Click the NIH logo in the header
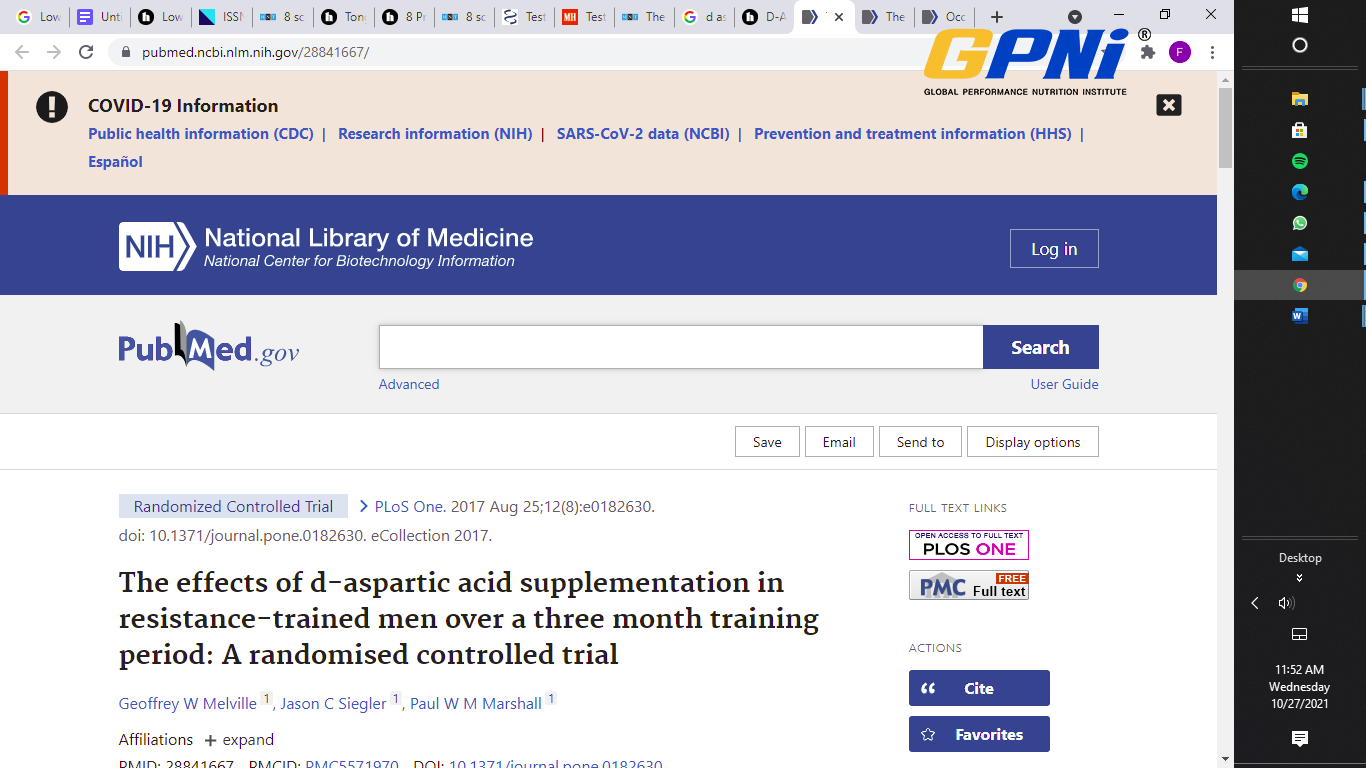Screen dimensions: 1366x768 tap(157, 247)
